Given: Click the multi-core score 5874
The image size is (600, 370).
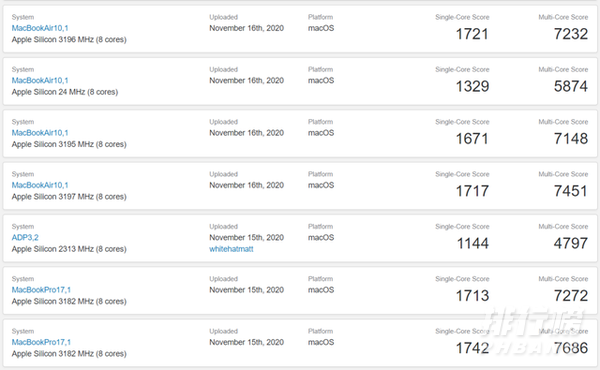Looking at the screenshot, I should [571, 86].
